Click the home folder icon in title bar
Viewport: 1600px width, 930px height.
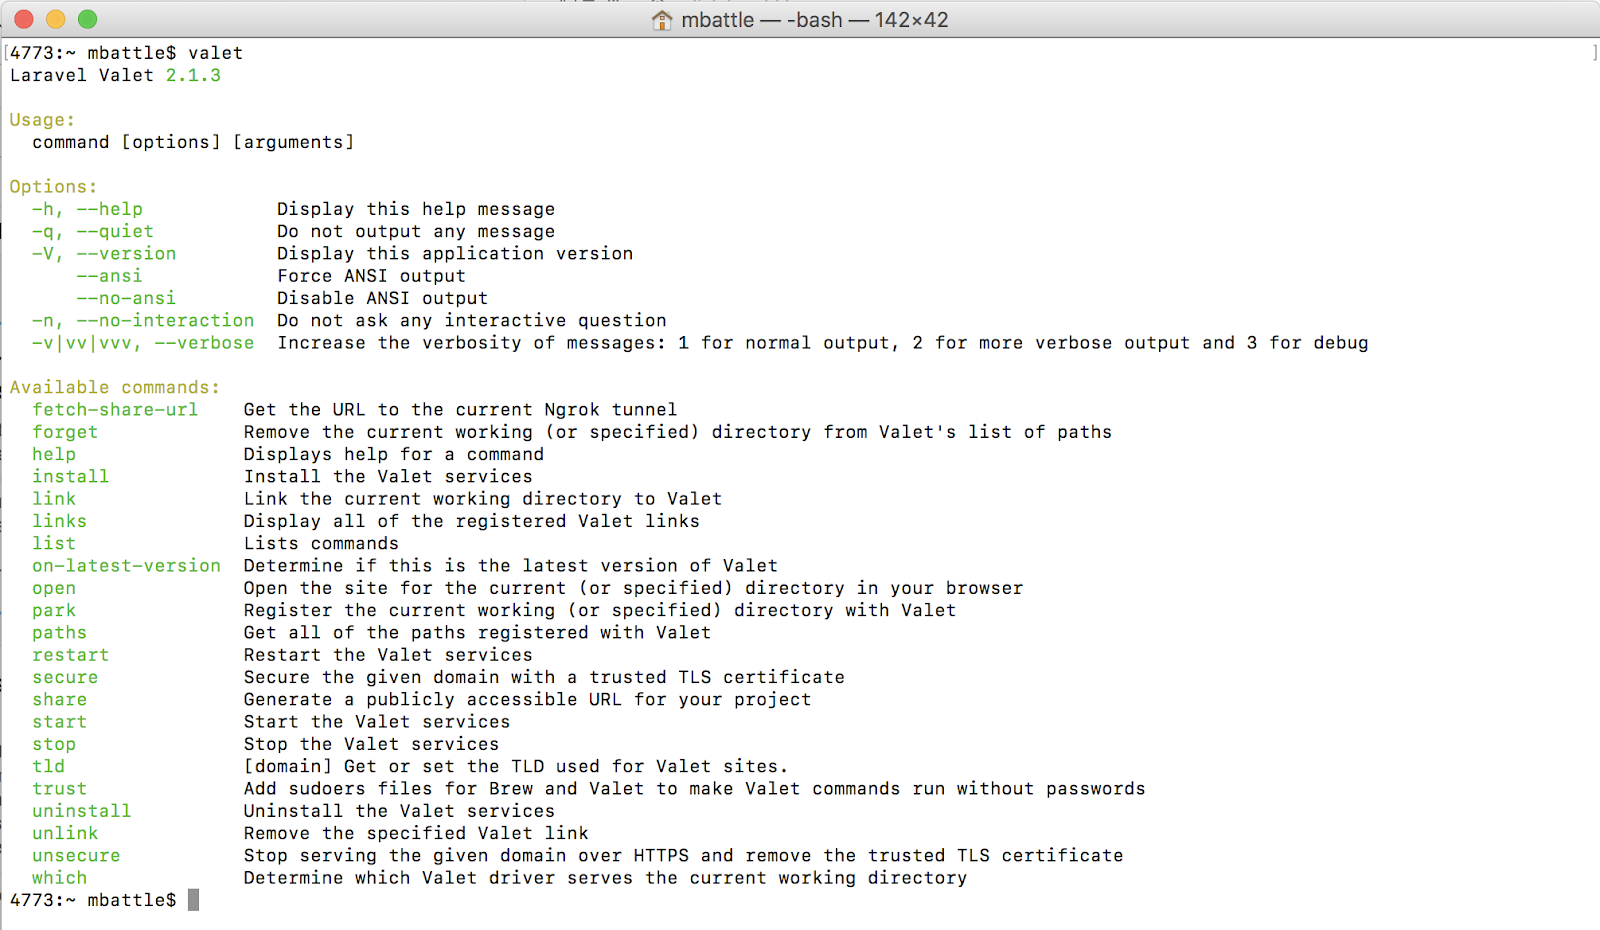(662, 20)
